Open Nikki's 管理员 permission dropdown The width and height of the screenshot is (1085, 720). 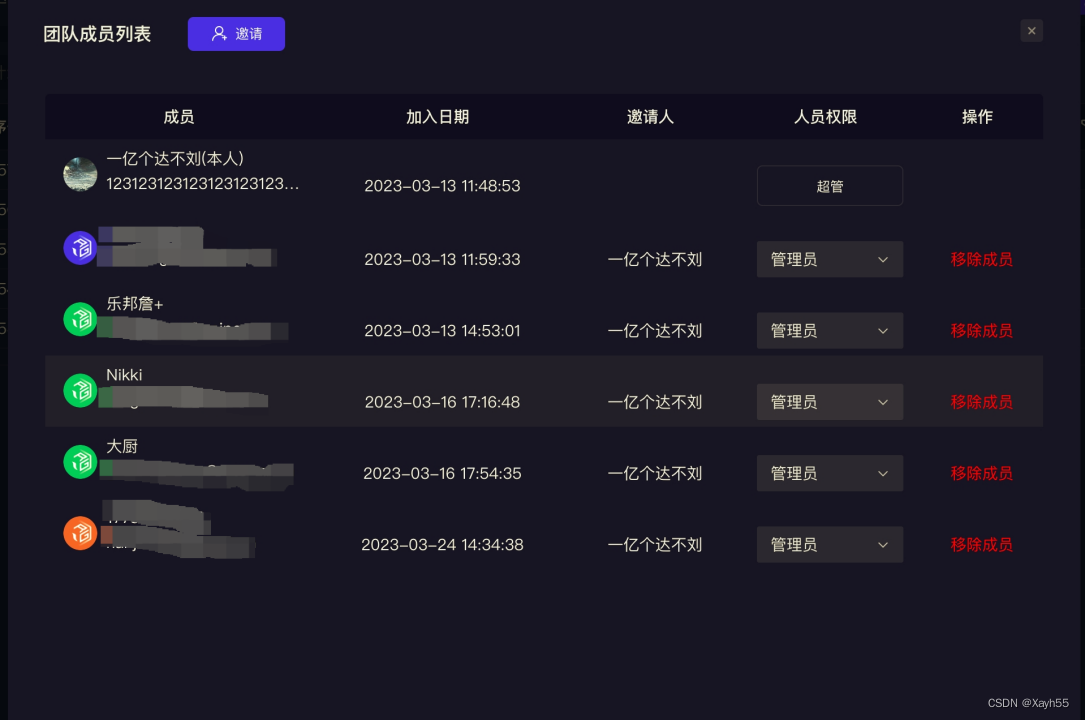point(829,401)
